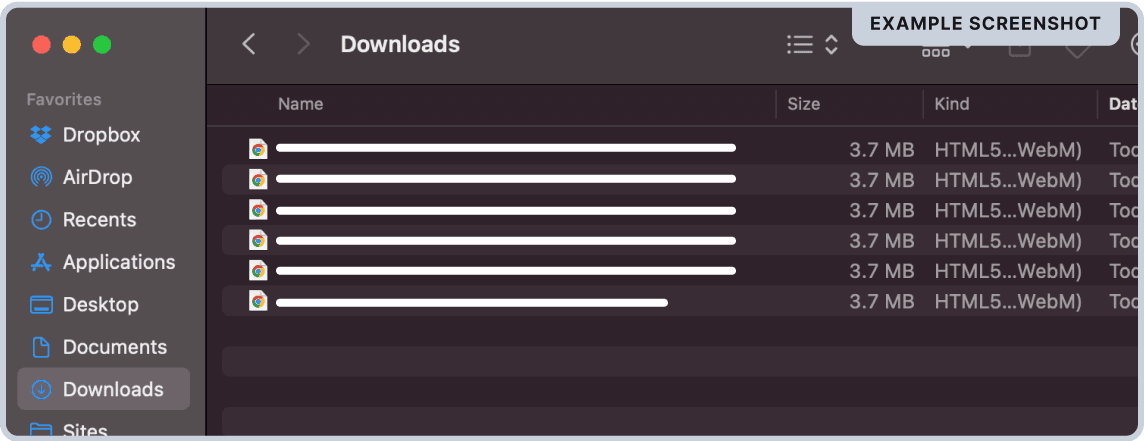Go back using the left chevron
The height and width of the screenshot is (441, 1144).
(x=249, y=44)
